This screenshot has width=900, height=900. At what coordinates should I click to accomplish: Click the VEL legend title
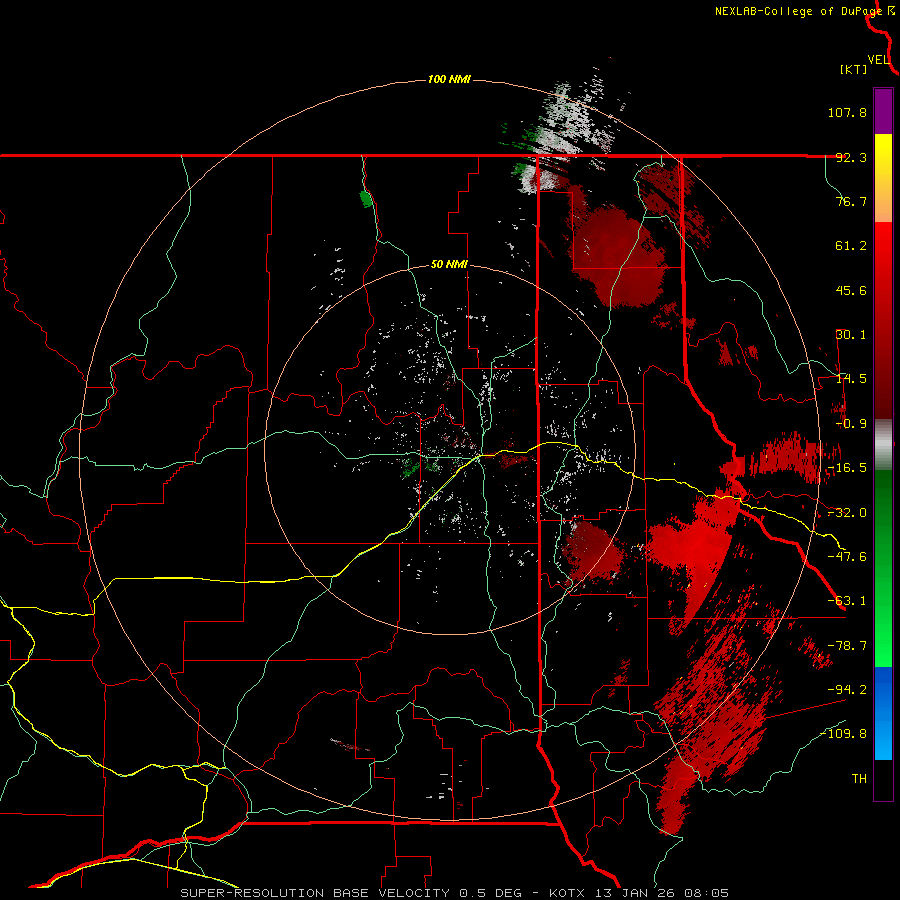pos(878,60)
